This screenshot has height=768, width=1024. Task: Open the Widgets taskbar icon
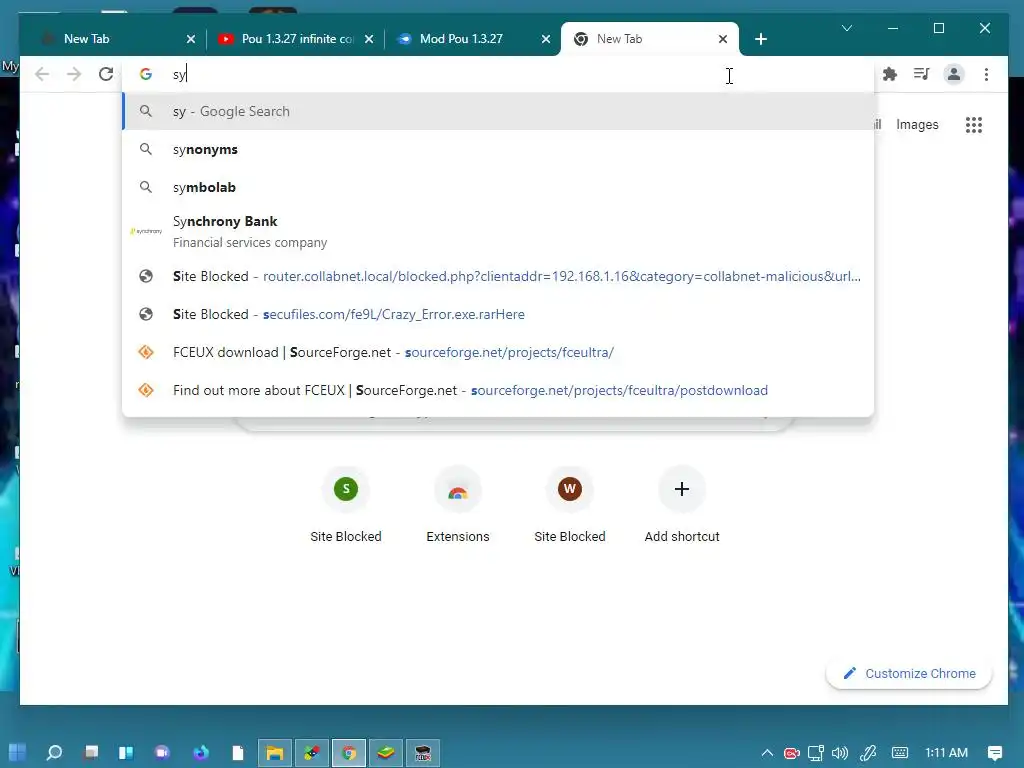[125, 752]
